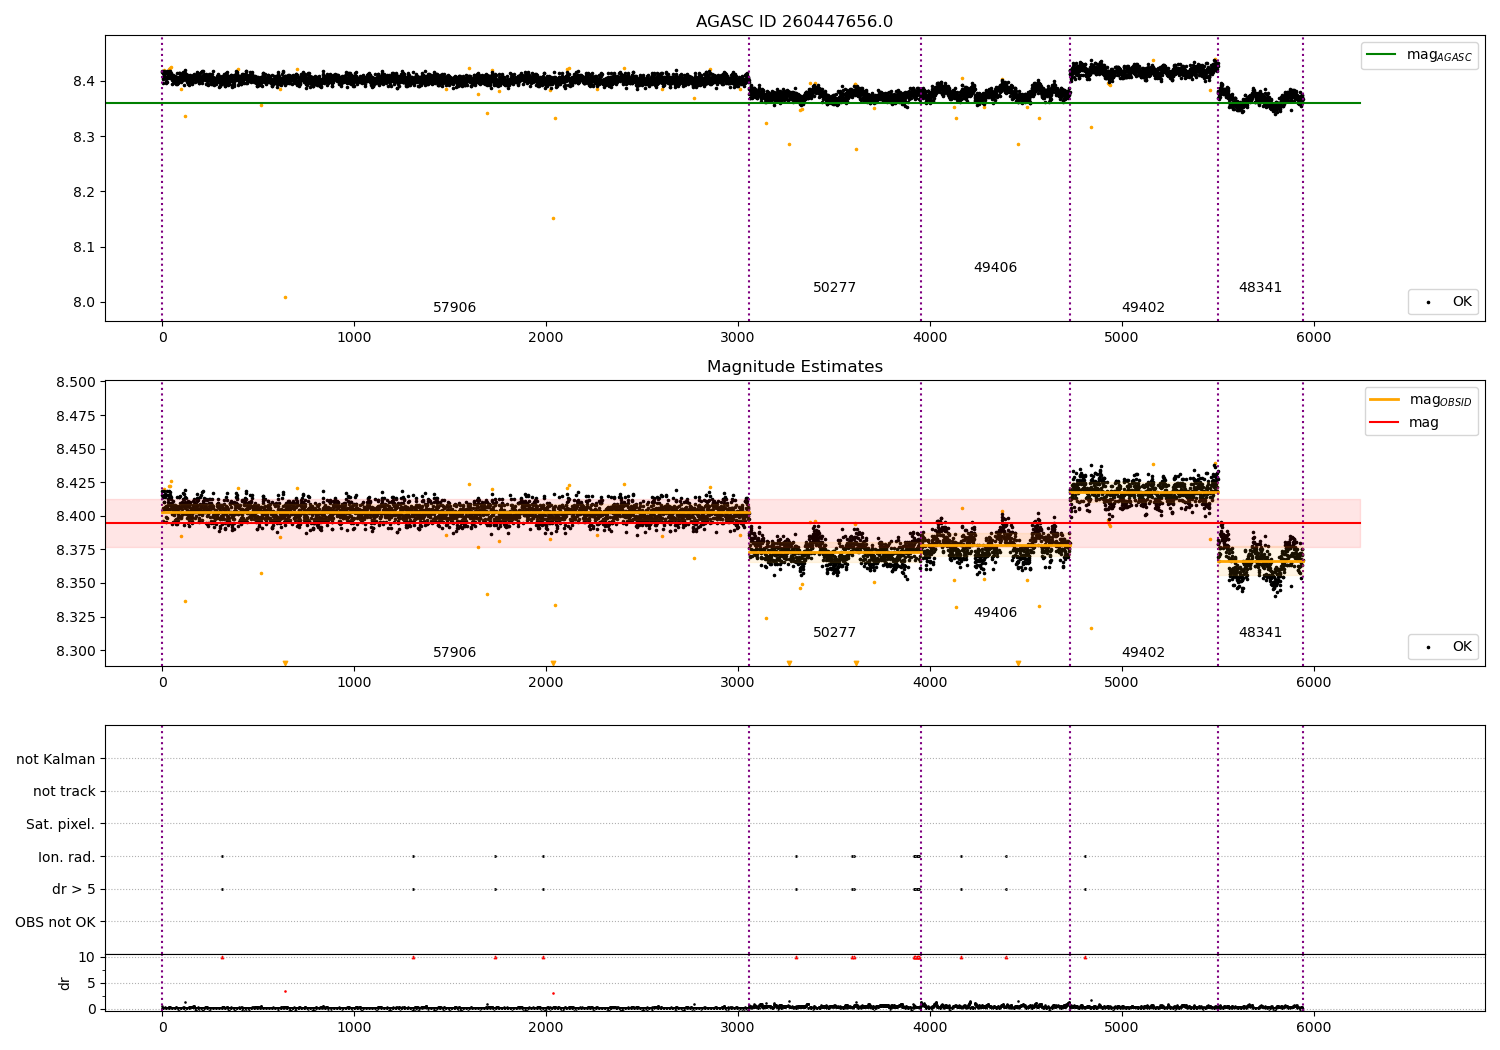Image resolution: width=1500 pixels, height=1050 pixels.
Task: Click the Magnitude Estimates subplot title
Action: coord(794,367)
